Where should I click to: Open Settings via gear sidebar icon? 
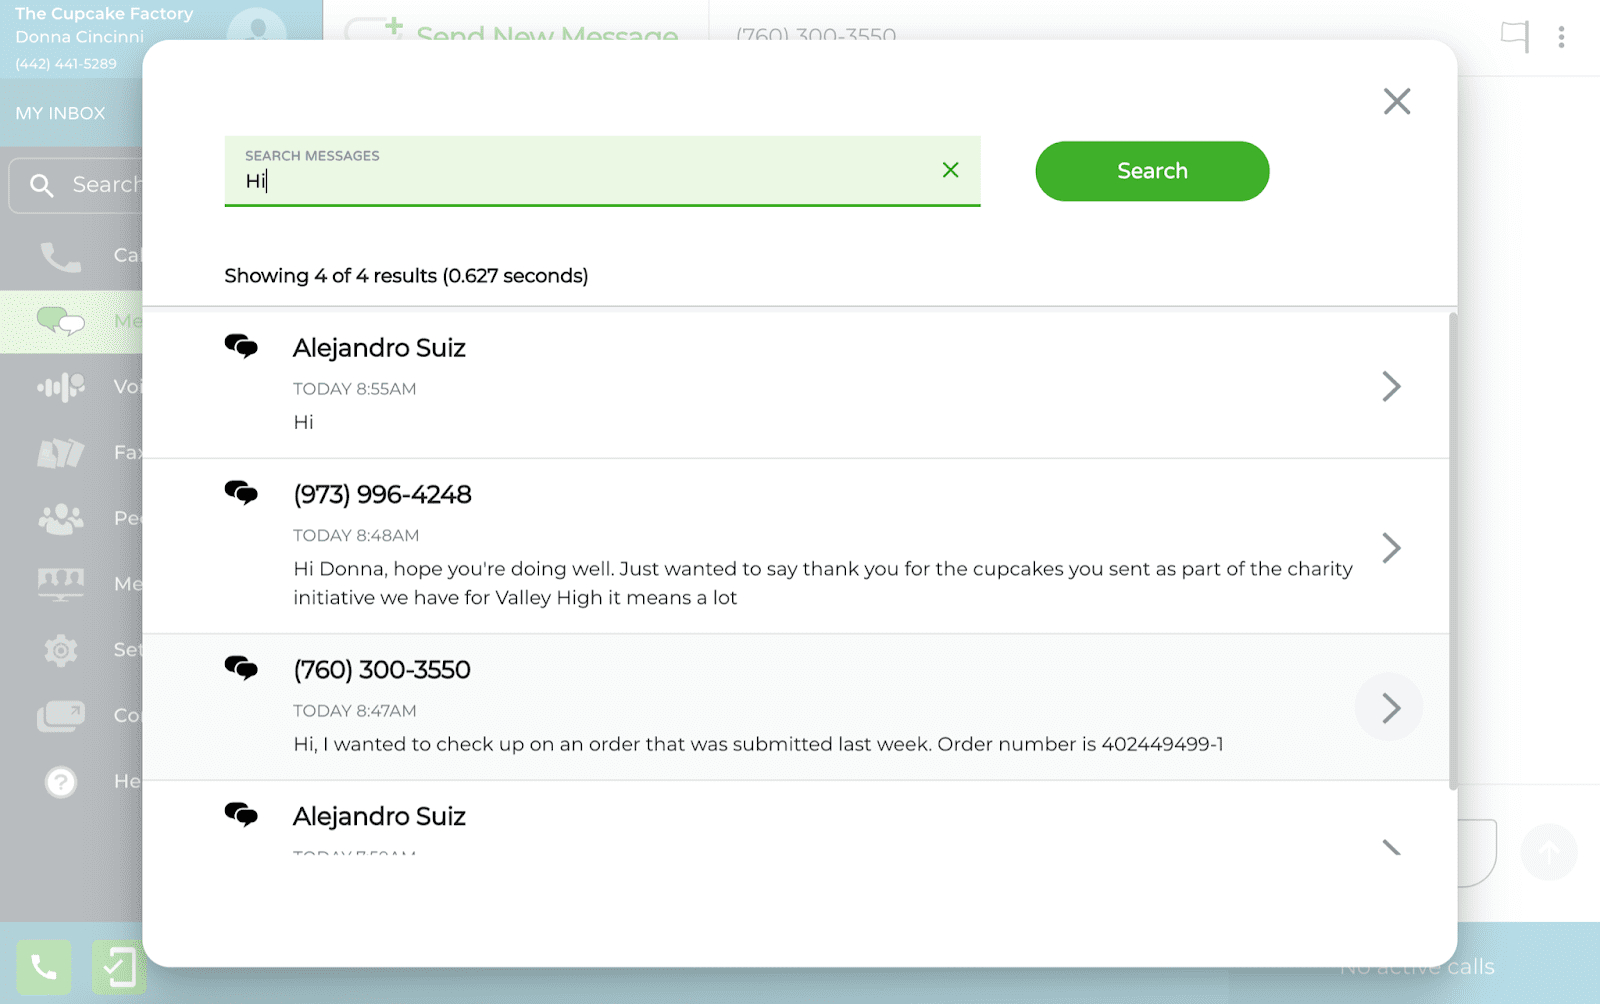(60, 650)
